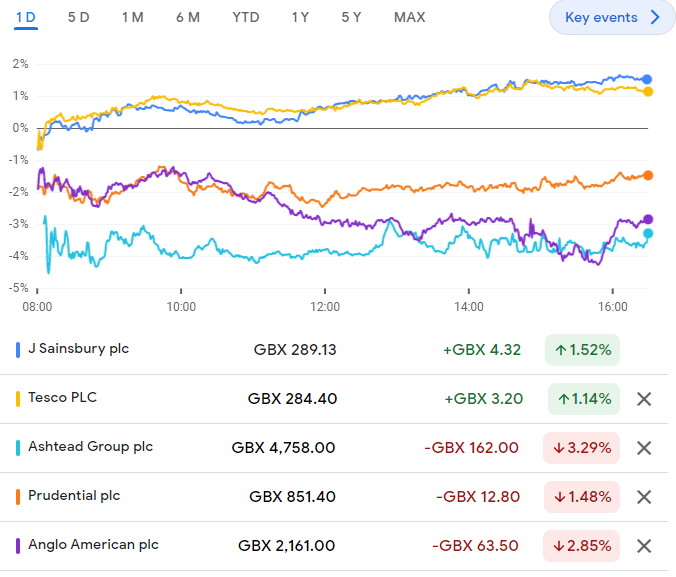Click price GBX 851.40
The height and width of the screenshot is (577, 676).
(x=292, y=497)
